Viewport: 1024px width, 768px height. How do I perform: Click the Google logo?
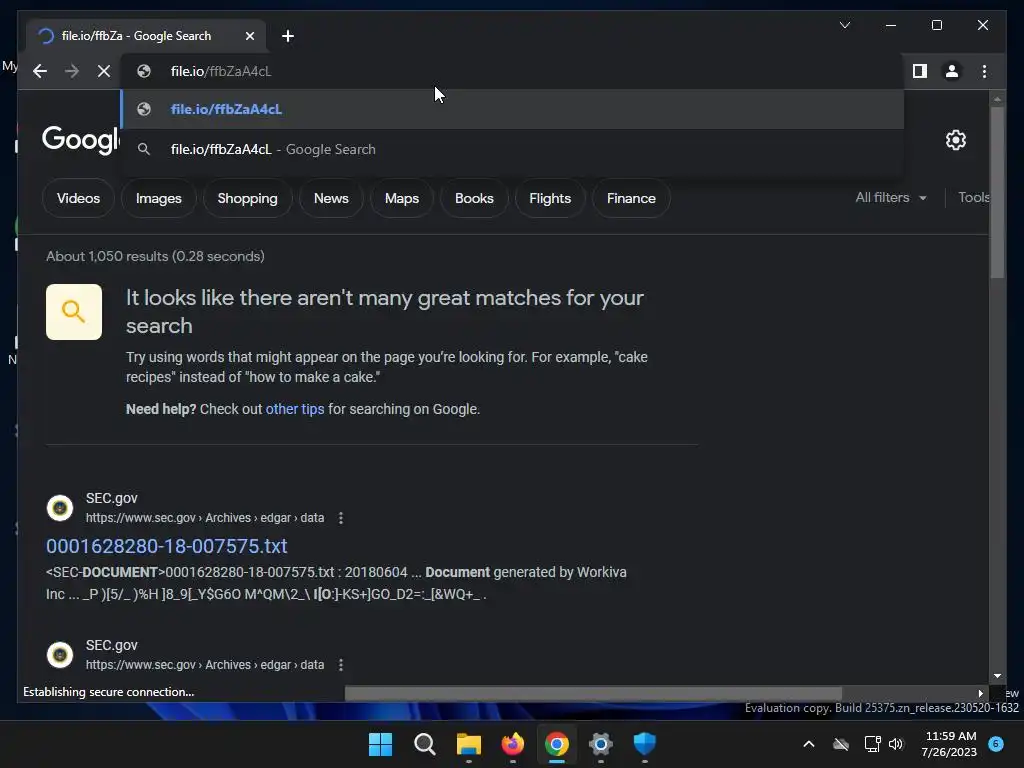coord(80,140)
